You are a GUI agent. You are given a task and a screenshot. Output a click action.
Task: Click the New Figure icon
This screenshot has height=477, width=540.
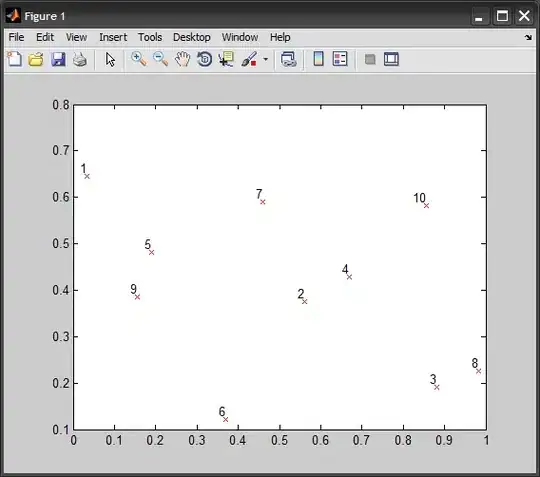point(14,59)
